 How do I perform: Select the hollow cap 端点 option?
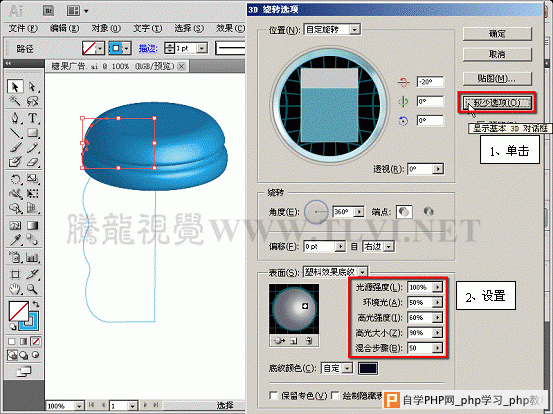(x=428, y=212)
